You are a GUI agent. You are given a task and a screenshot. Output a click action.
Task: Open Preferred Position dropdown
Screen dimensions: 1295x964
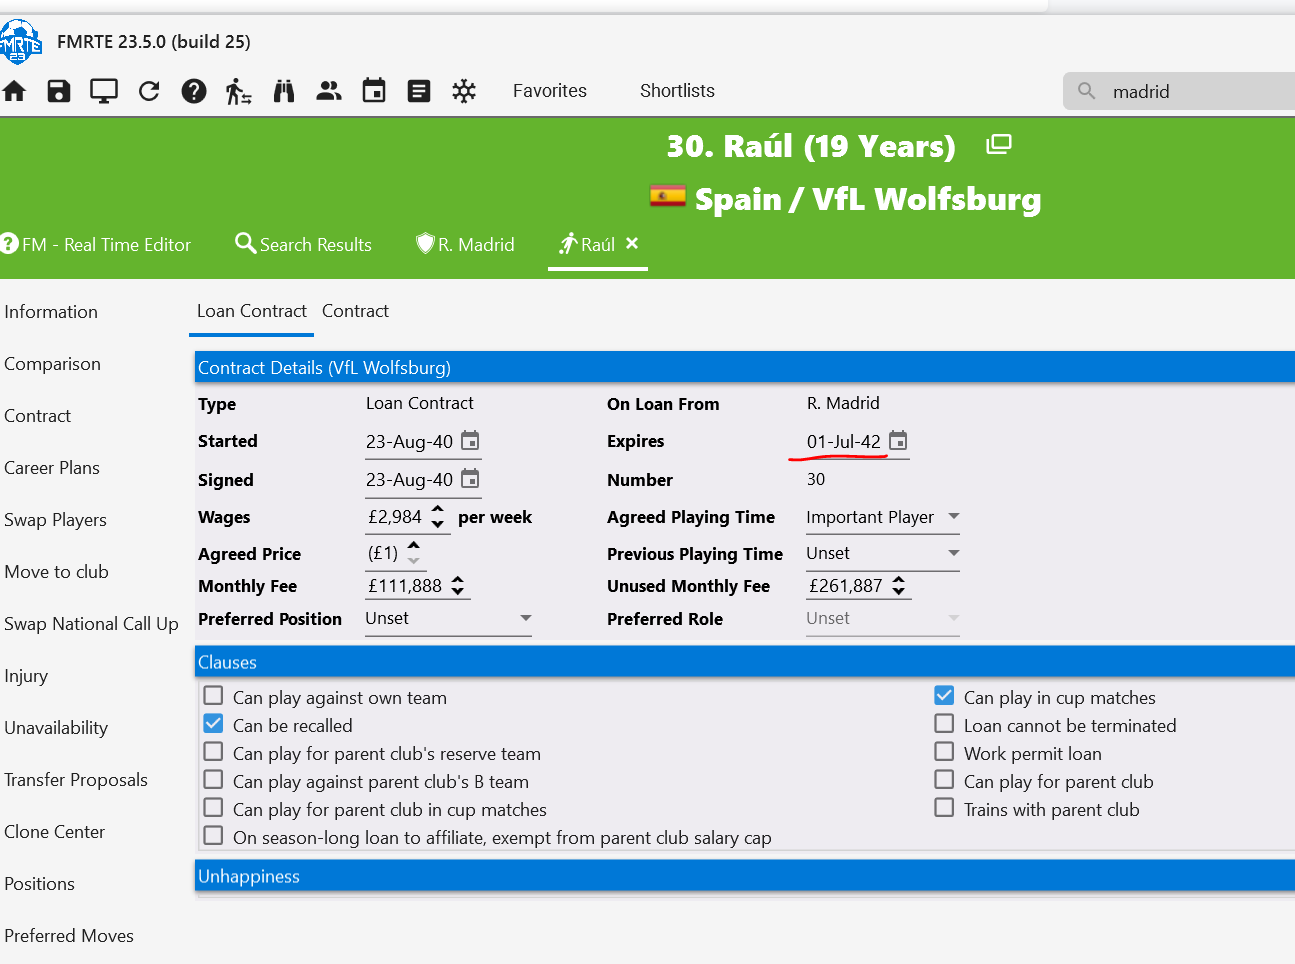coord(448,618)
